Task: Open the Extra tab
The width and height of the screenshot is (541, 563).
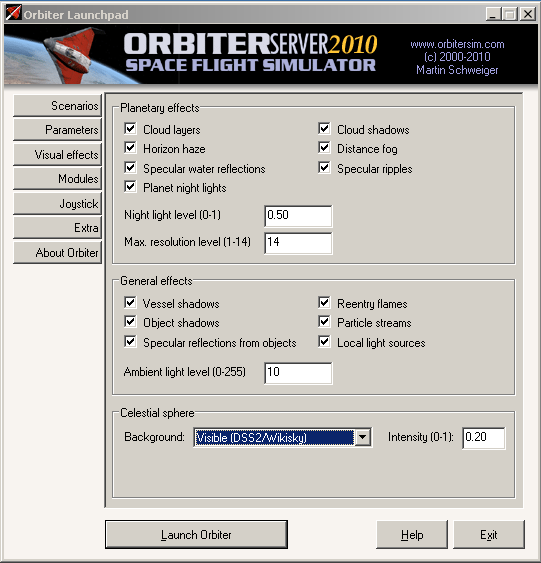Action: point(57,228)
